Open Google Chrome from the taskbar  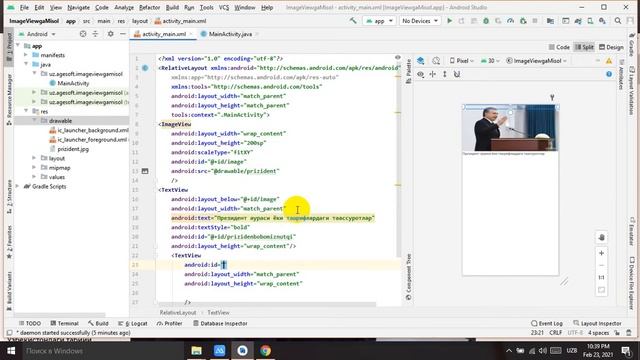[265, 351]
